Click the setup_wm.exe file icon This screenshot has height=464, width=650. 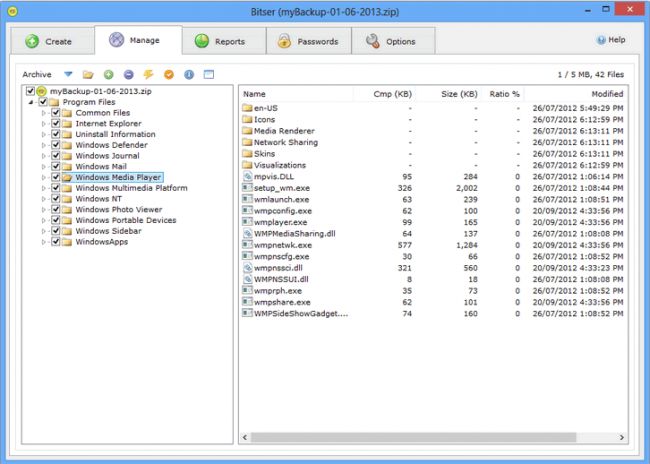pos(247,188)
